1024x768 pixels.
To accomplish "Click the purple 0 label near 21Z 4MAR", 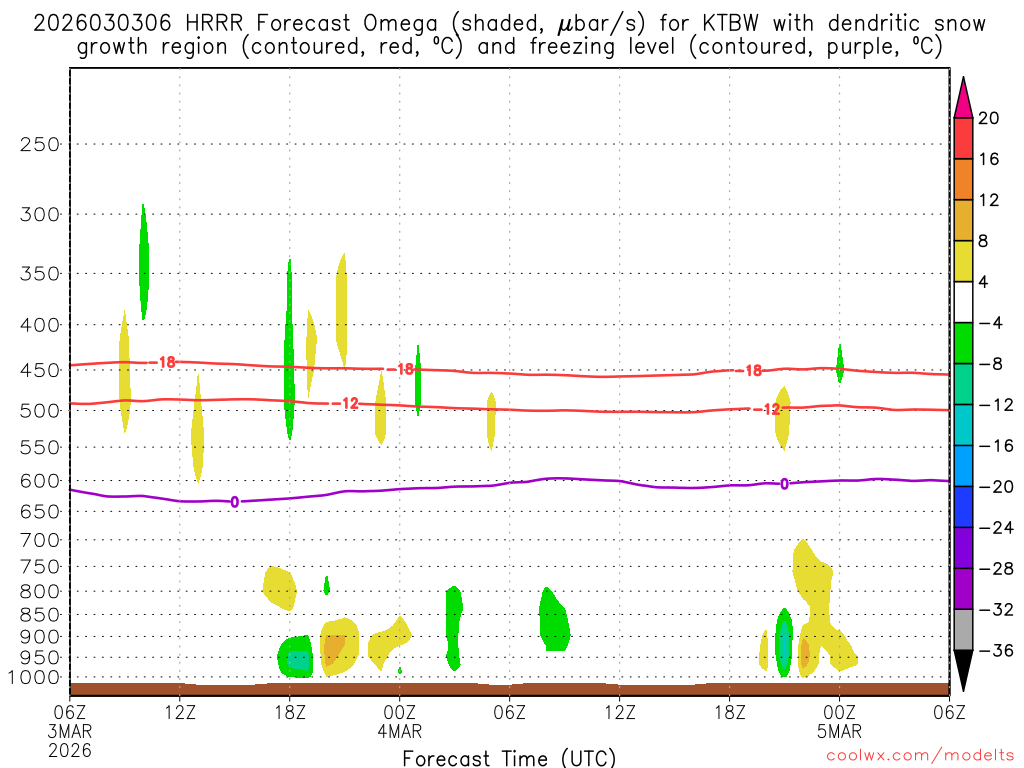I will click(784, 484).
